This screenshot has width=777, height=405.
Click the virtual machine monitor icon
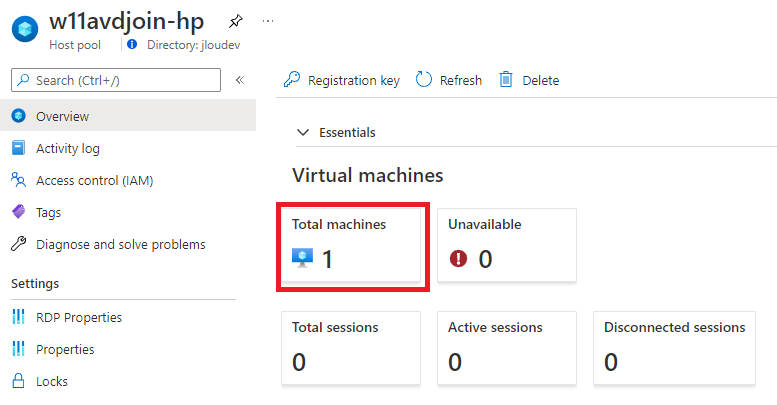tap(302, 258)
